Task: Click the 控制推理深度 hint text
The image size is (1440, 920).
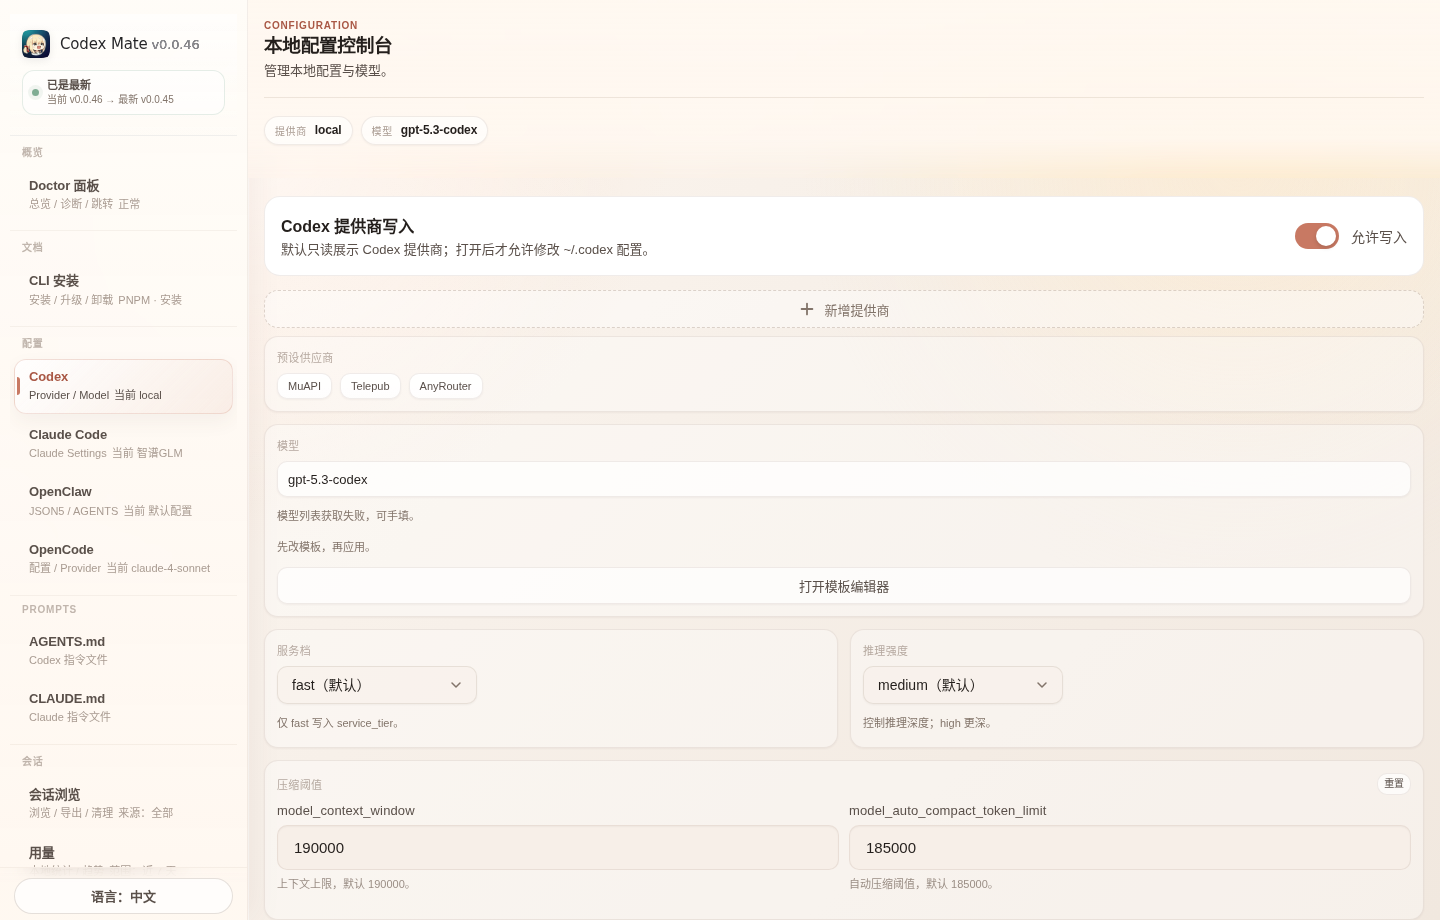Action: [929, 723]
